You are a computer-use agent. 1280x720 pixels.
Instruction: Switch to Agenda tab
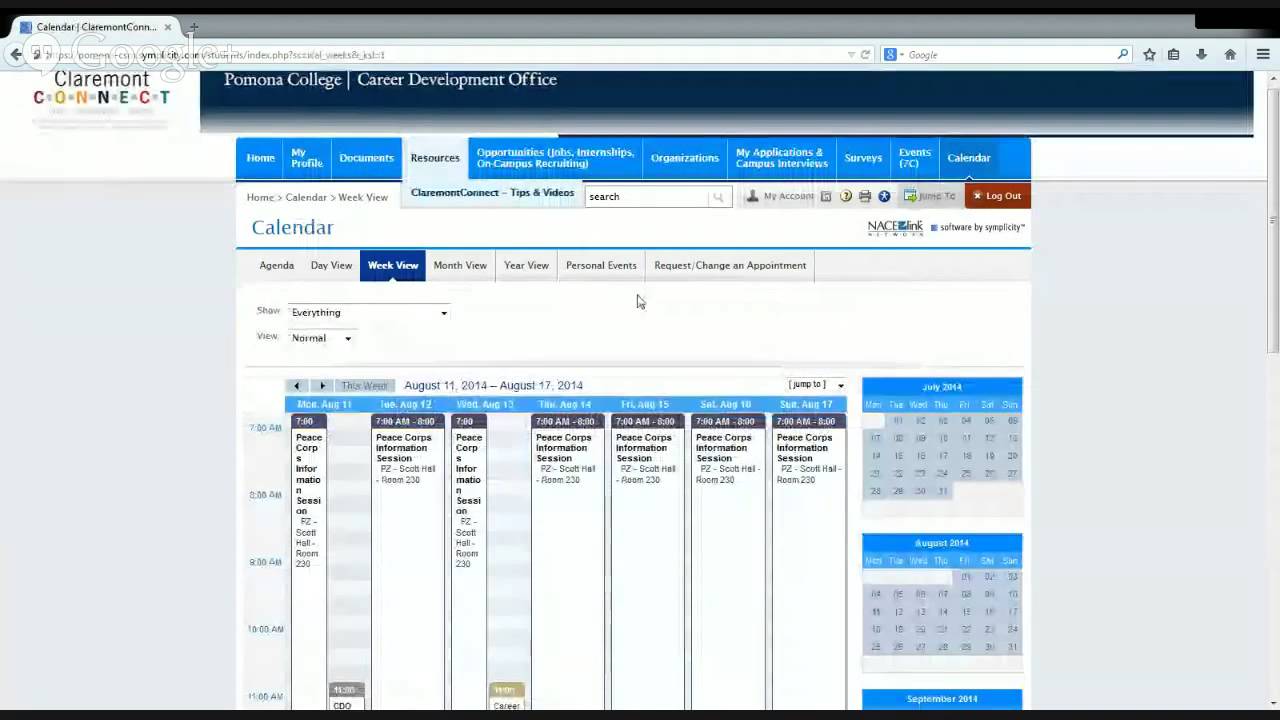pyautogui.click(x=277, y=266)
